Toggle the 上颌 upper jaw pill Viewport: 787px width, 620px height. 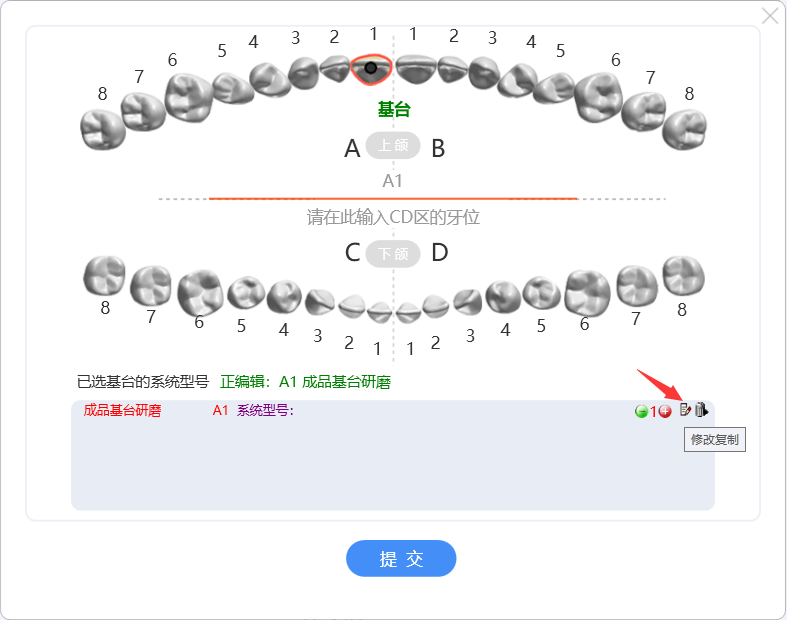pos(393,146)
